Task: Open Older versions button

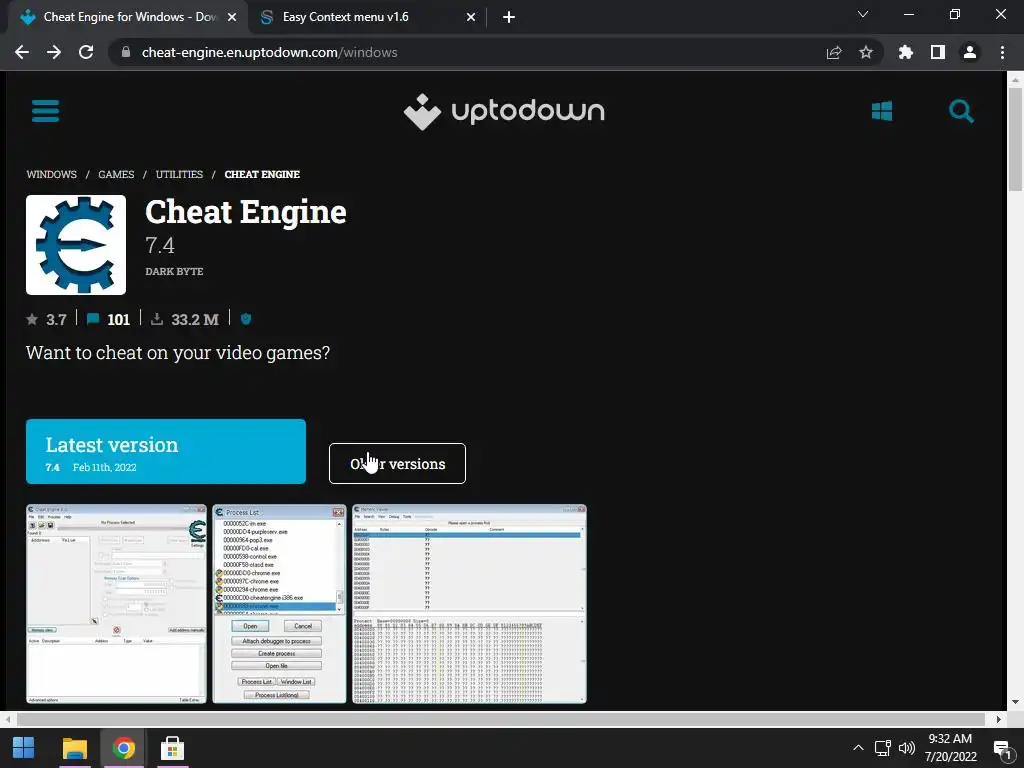Action: pyautogui.click(x=397, y=464)
